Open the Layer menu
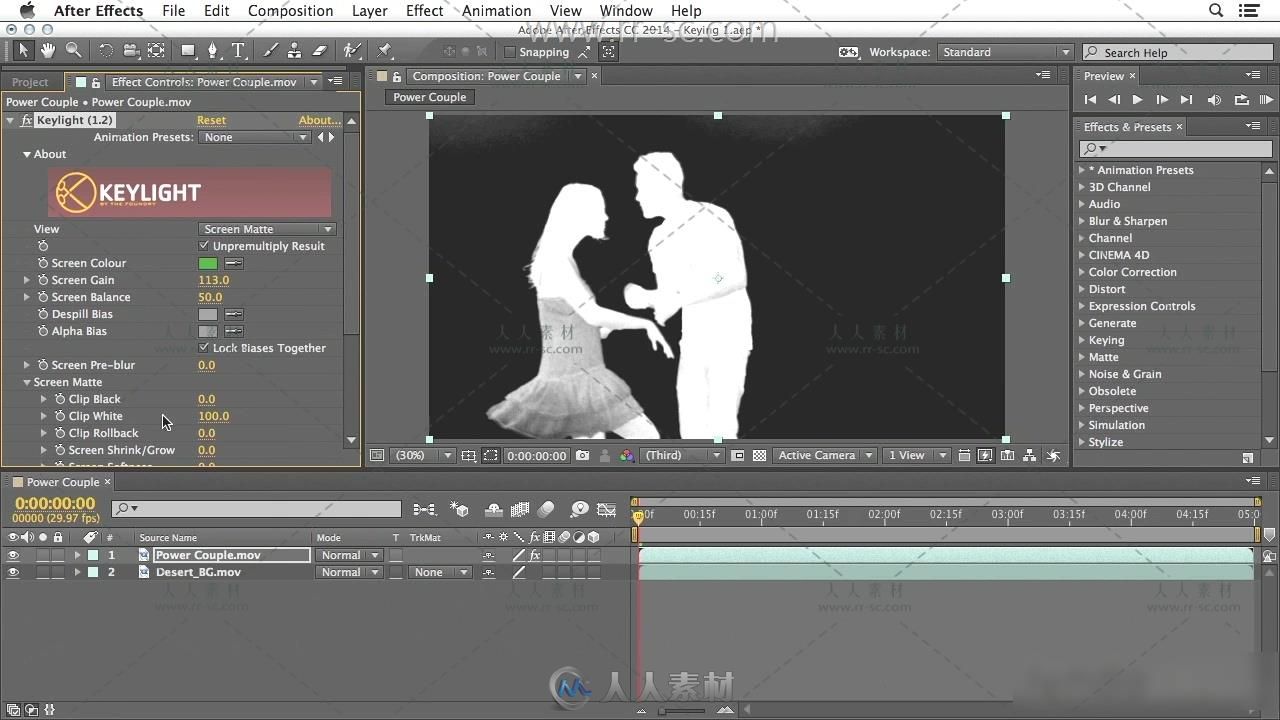The width and height of the screenshot is (1280, 720). coord(369,10)
